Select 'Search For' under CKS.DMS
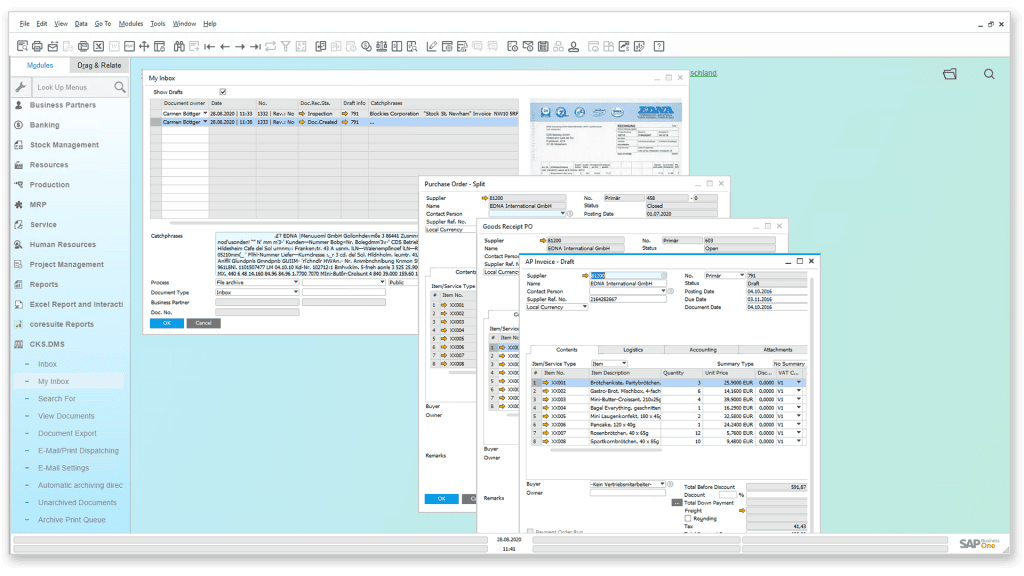The height and width of the screenshot is (576, 1024). (57, 398)
